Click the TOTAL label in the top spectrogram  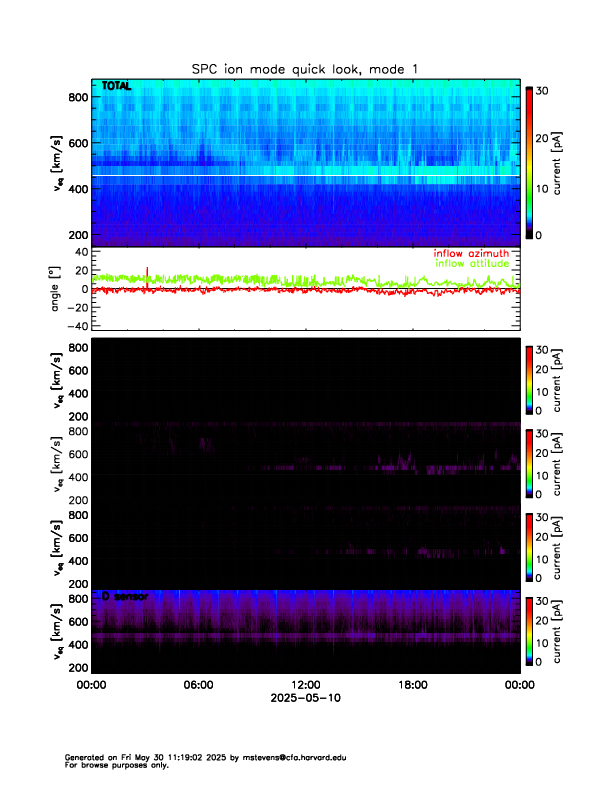[x=117, y=88]
